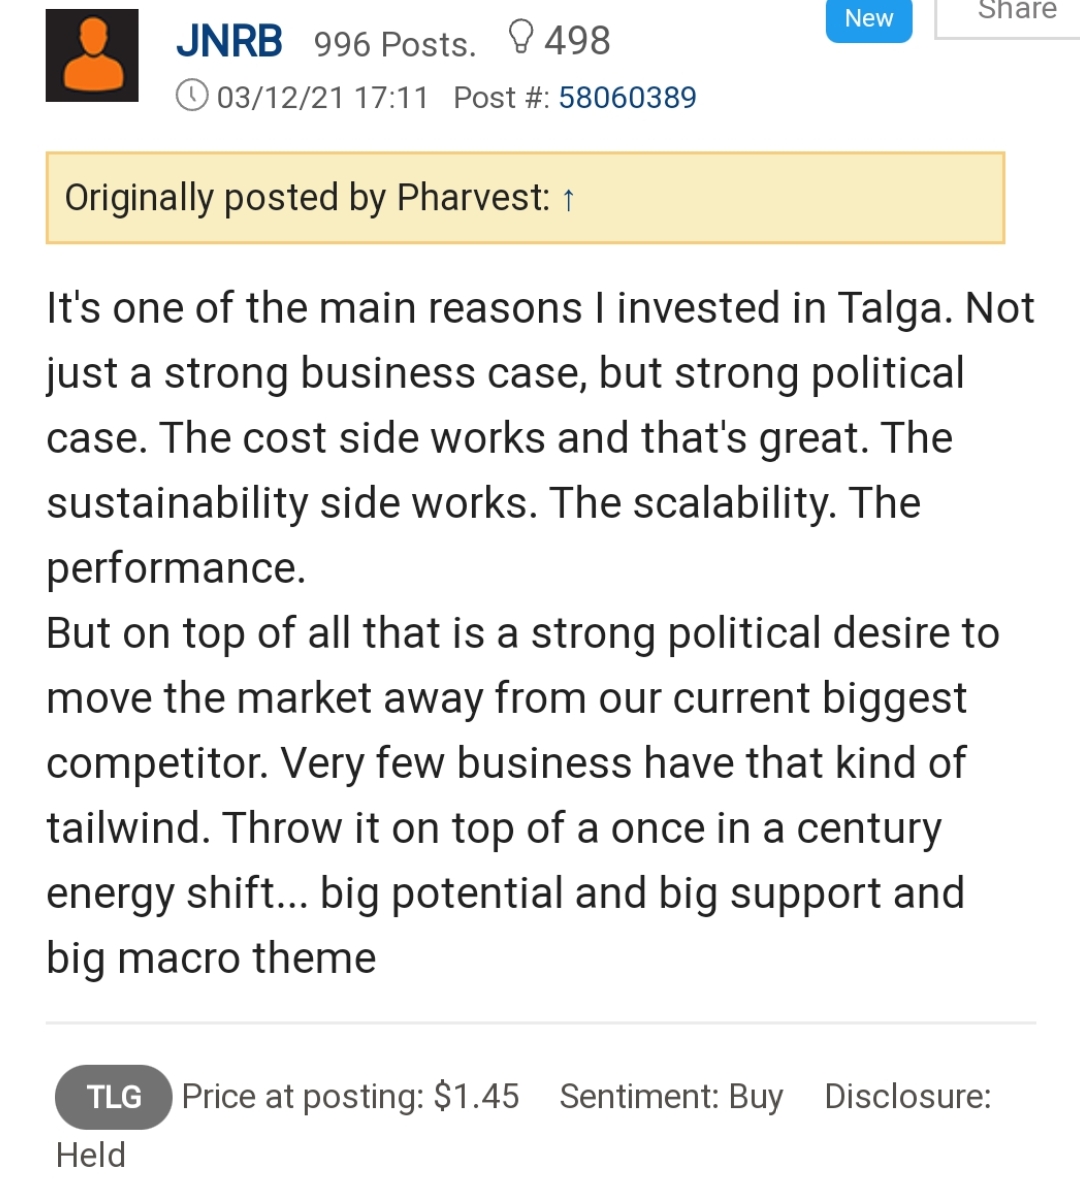Click the clock timestamp icon
The image size is (1080, 1197).
192,96
